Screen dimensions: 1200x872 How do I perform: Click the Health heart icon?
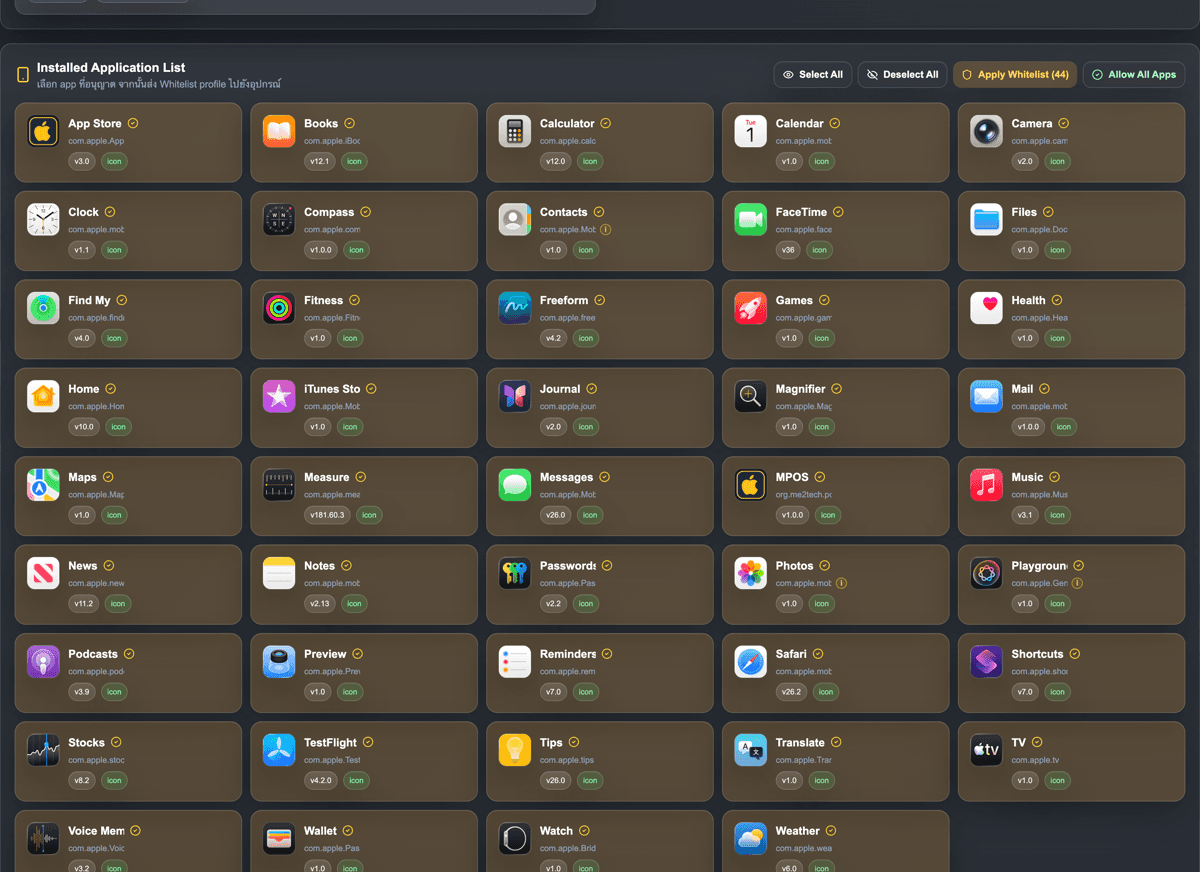click(987, 308)
